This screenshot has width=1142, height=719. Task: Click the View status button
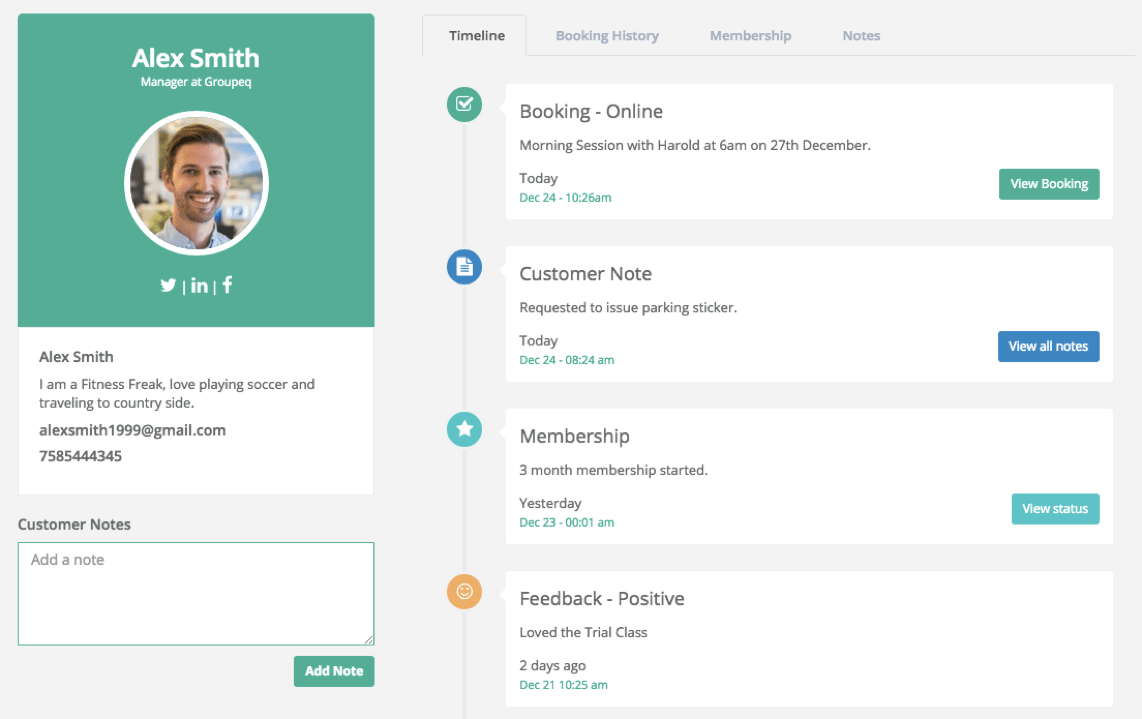pos(1055,509)
